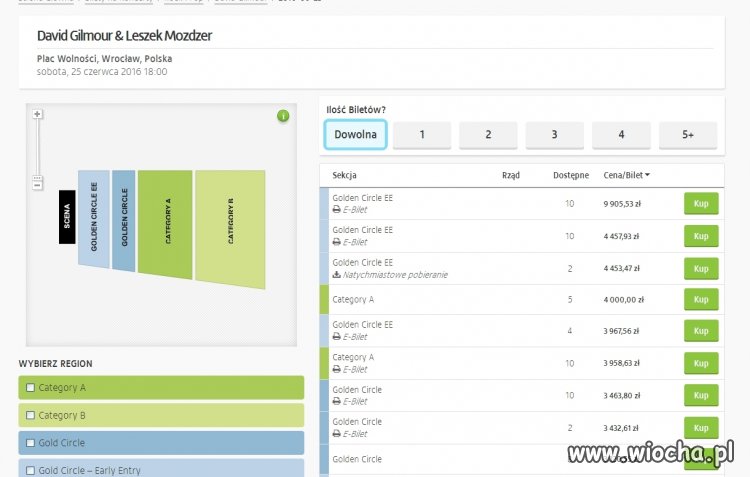Viewport: 750px width, 477px height.
Task: Select 4 tickets quantity
Action: coord(621,135)
